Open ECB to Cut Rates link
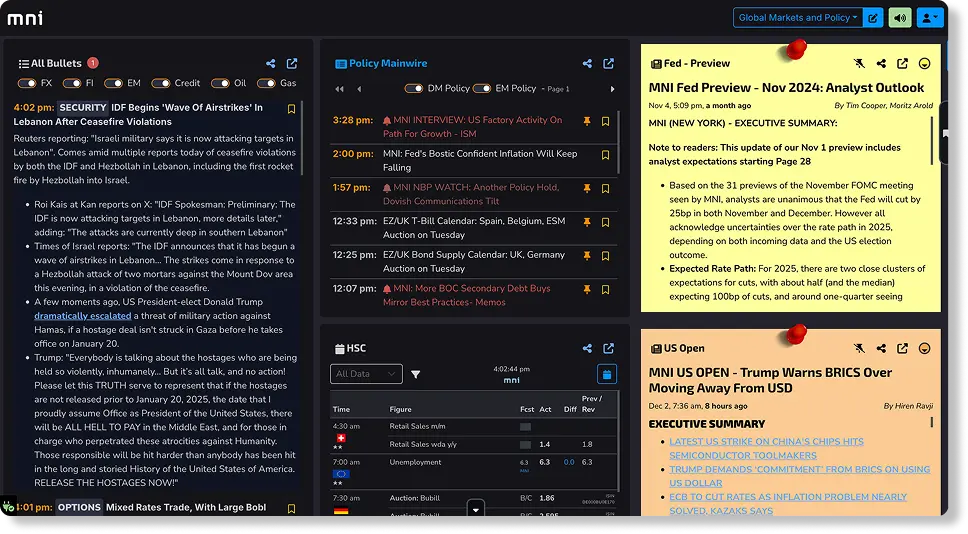Image resolution: width=968 pixels, height=534 pixels. pyautogui.click(x=788, y=504)
